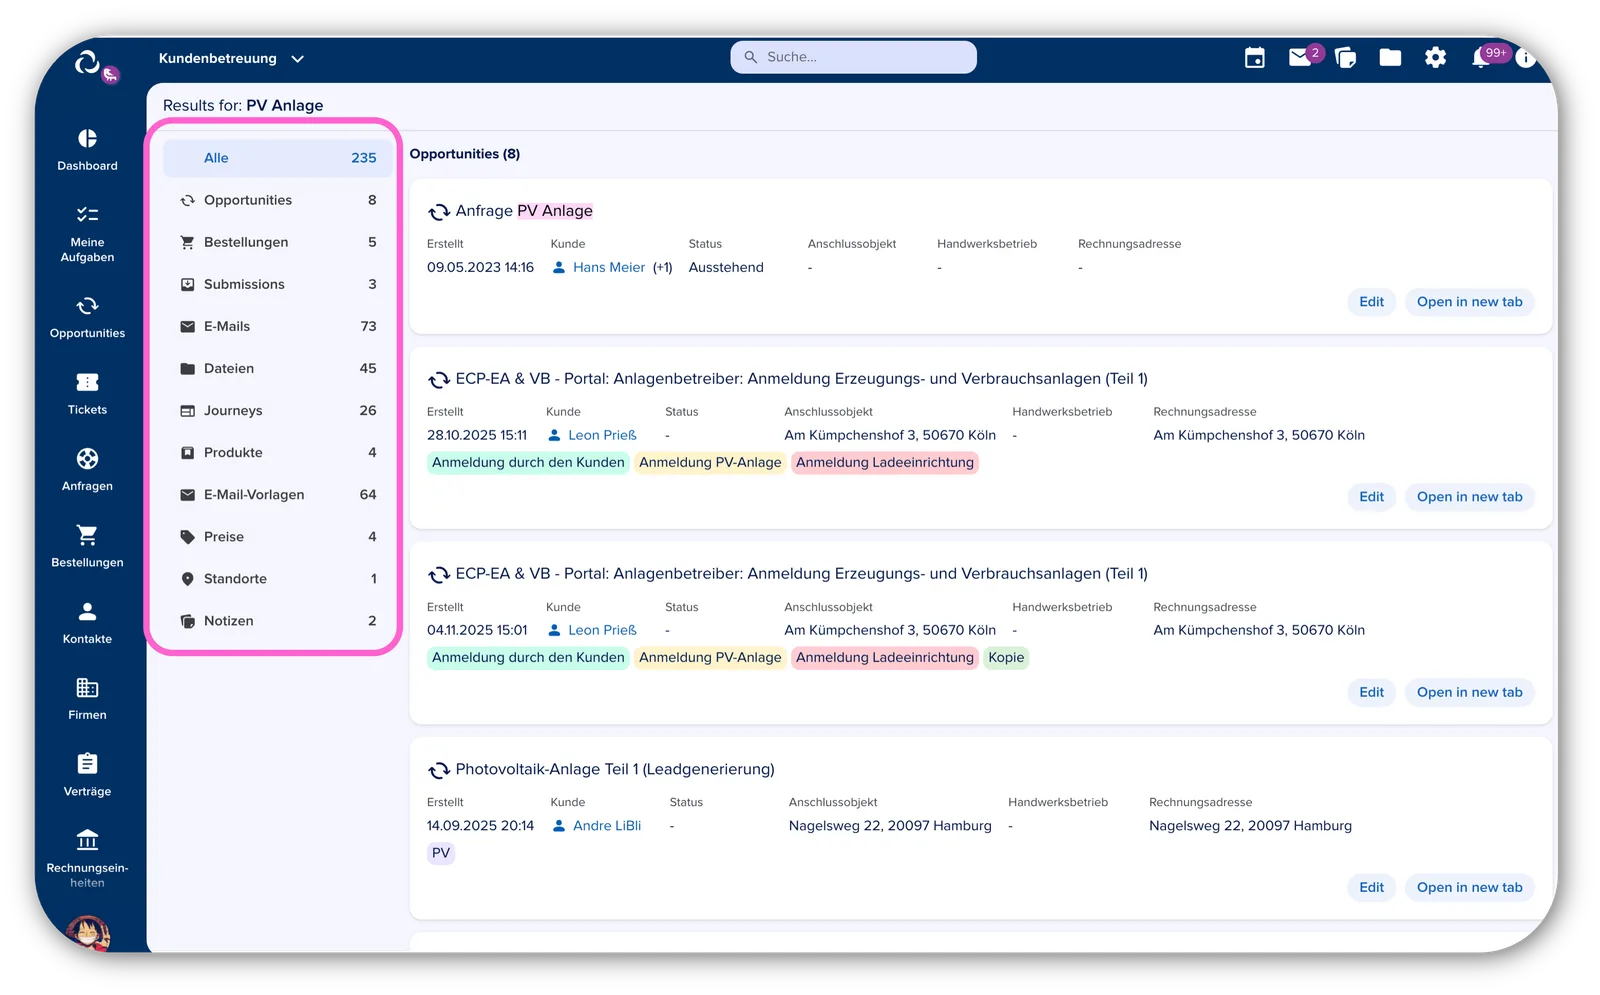Open Leon Prieß contact from 04.11.2025 entry

pos(602,630)
